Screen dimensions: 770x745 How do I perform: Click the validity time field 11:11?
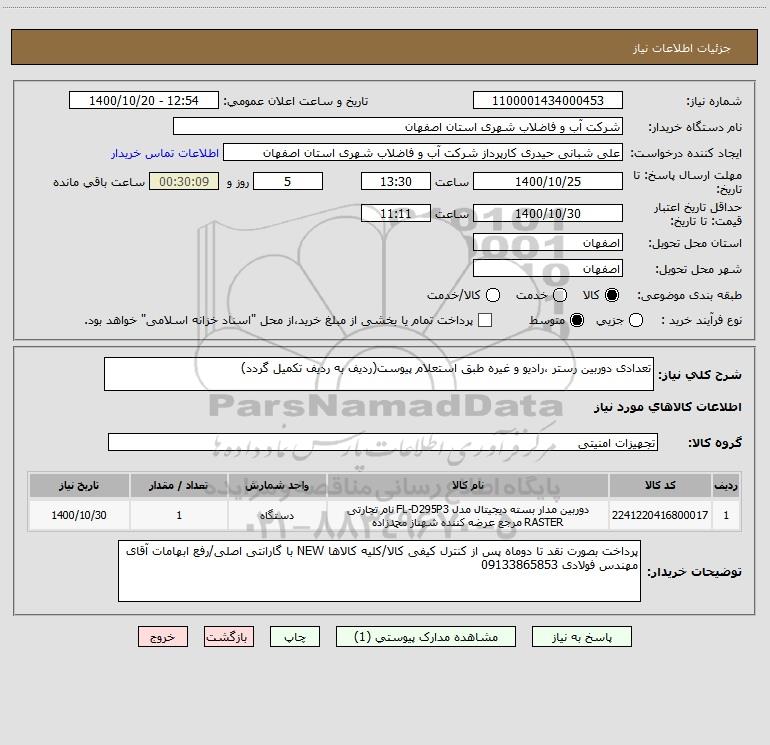396,214
